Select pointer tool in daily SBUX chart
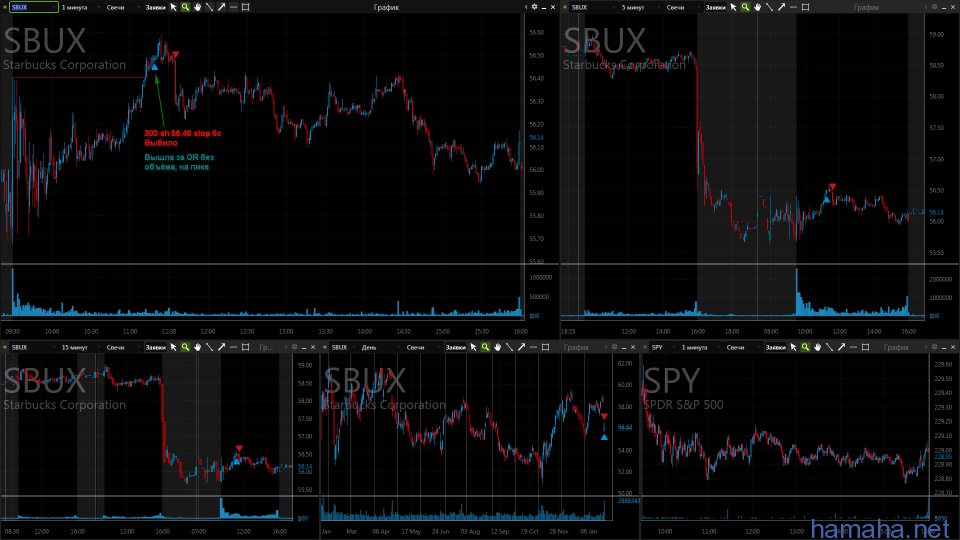 473,347
